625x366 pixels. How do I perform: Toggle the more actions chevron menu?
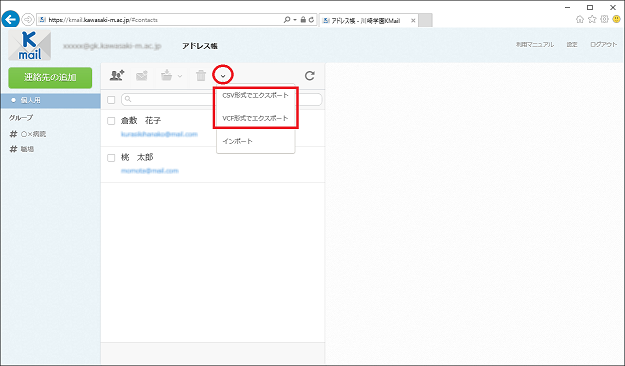223,75
